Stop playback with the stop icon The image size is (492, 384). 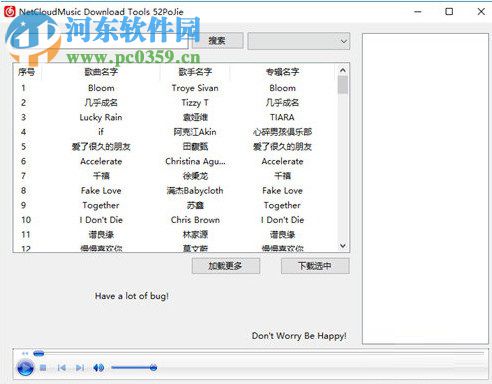click(43, 368)
